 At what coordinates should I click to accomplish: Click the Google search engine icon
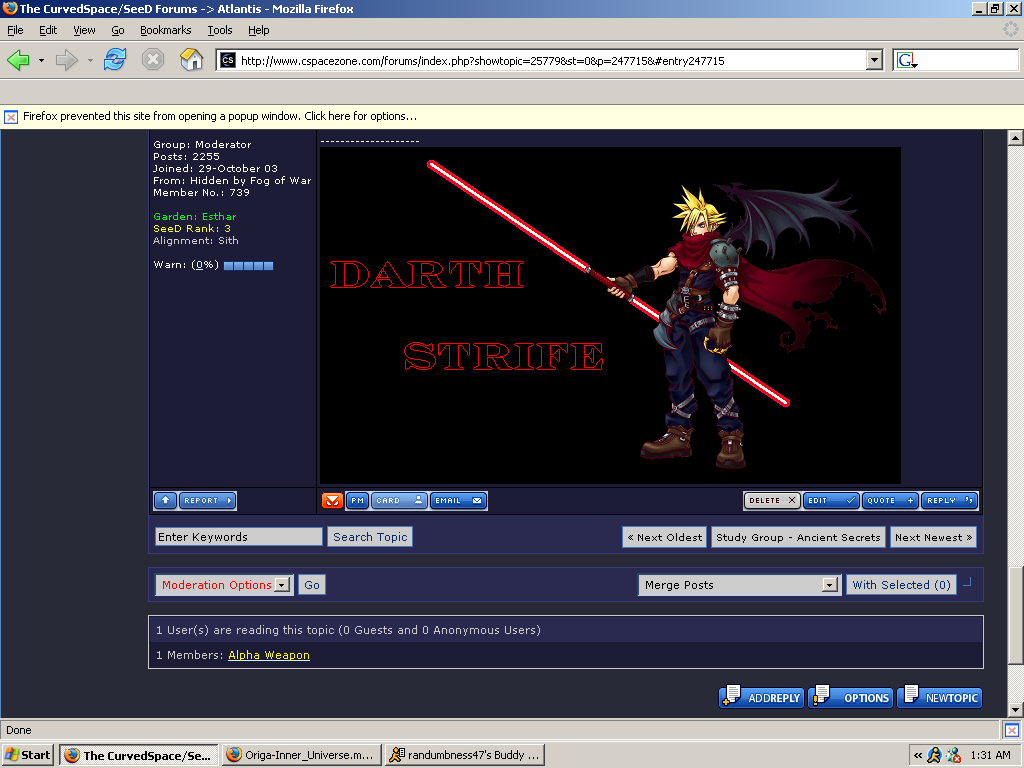907,61
